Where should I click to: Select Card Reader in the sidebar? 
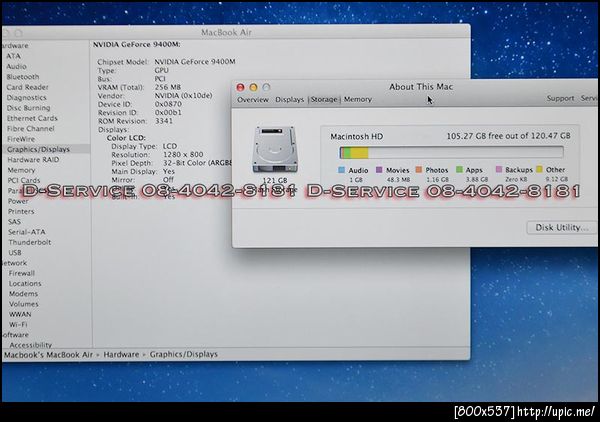(27, 87)
